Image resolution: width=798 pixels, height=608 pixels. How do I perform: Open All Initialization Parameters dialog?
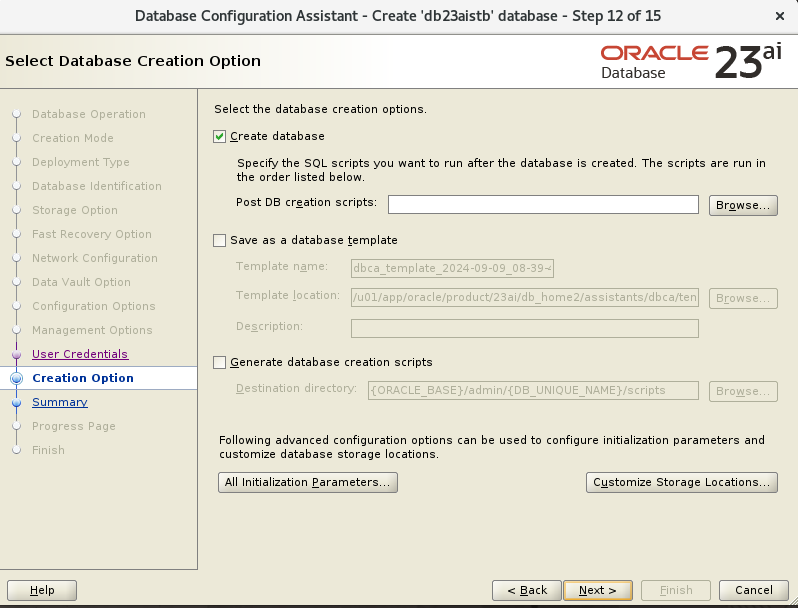(308, 482)
